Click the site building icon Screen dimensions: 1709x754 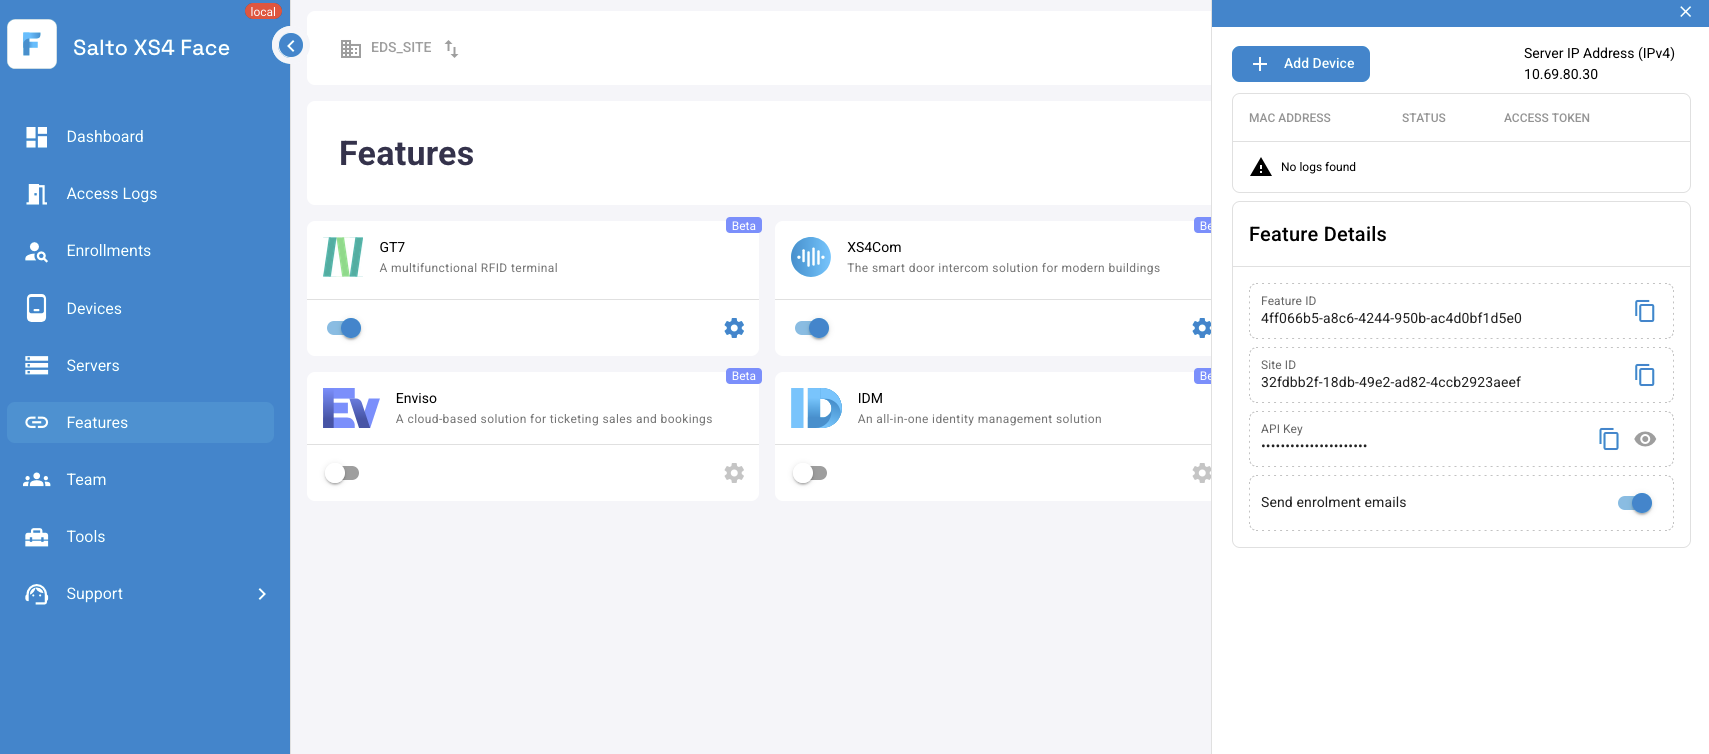click(351, 49)
